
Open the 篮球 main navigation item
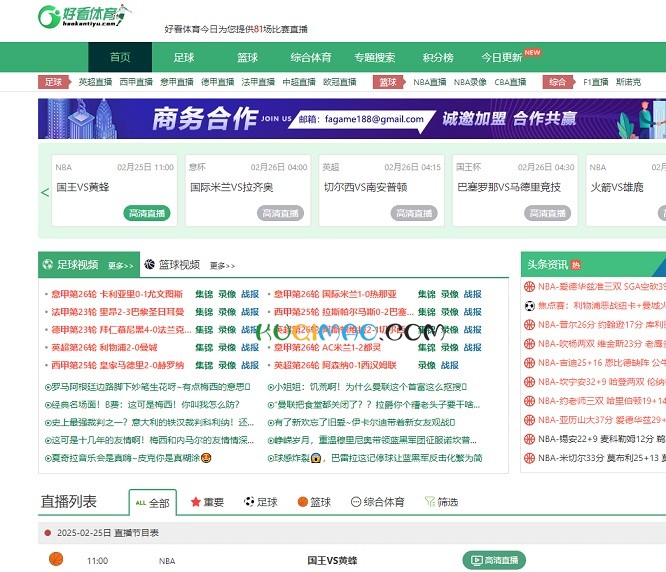click(247, 57)
